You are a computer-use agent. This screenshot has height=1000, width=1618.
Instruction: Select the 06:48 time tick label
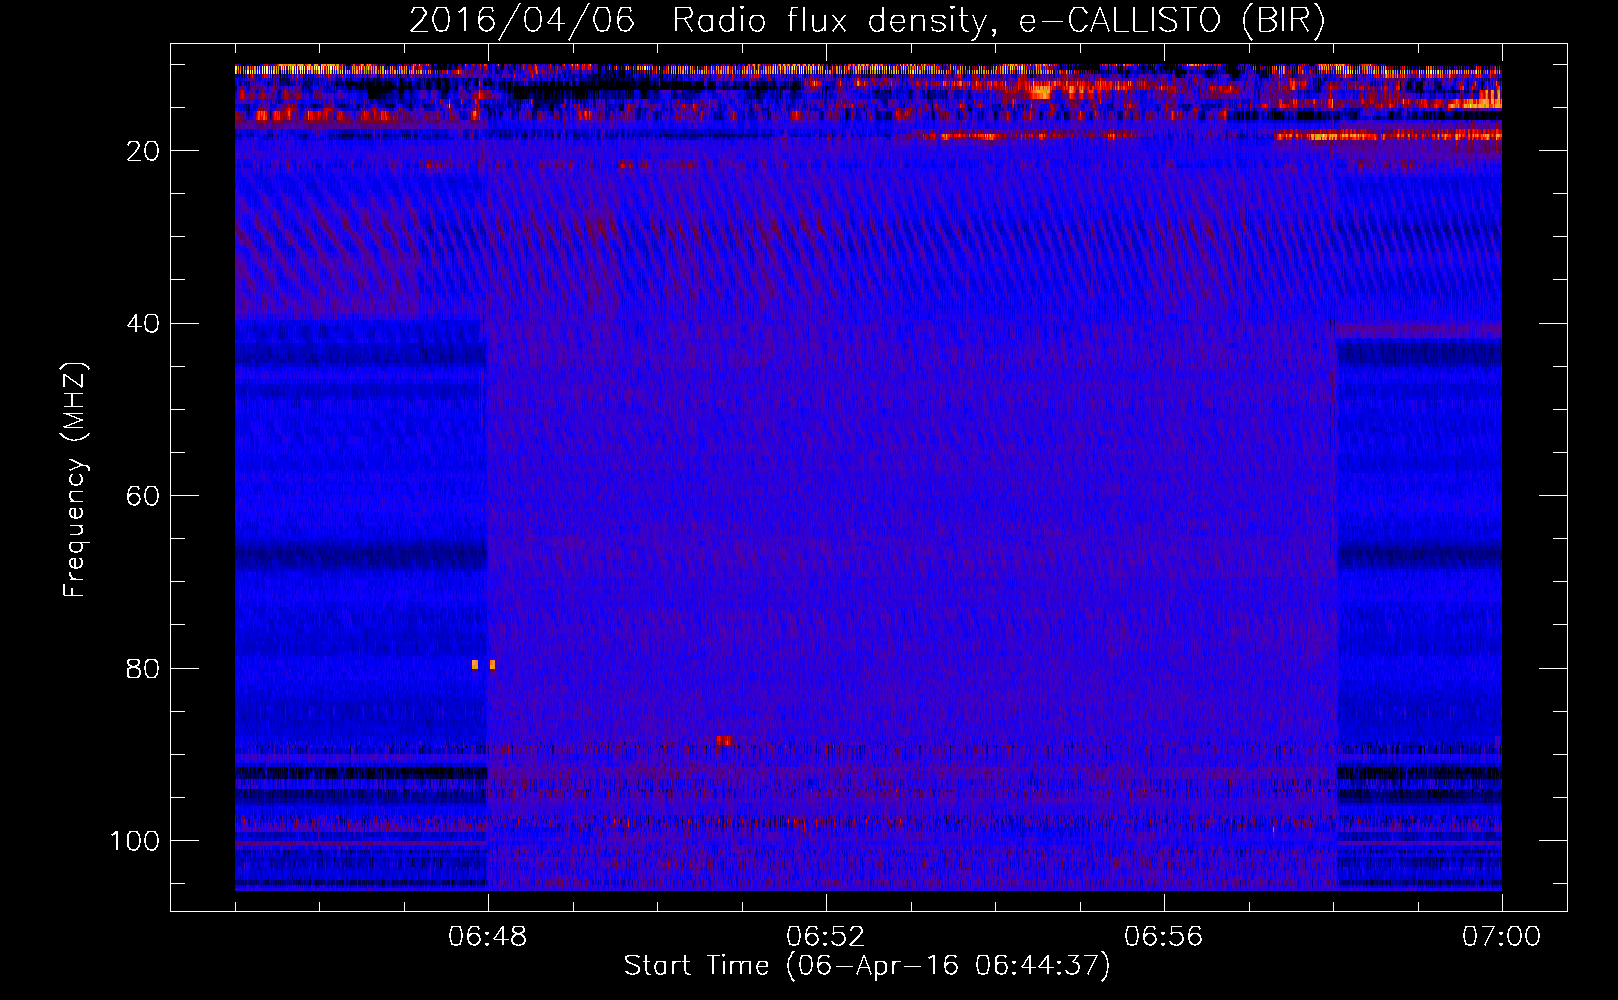(x=488, y=937)
